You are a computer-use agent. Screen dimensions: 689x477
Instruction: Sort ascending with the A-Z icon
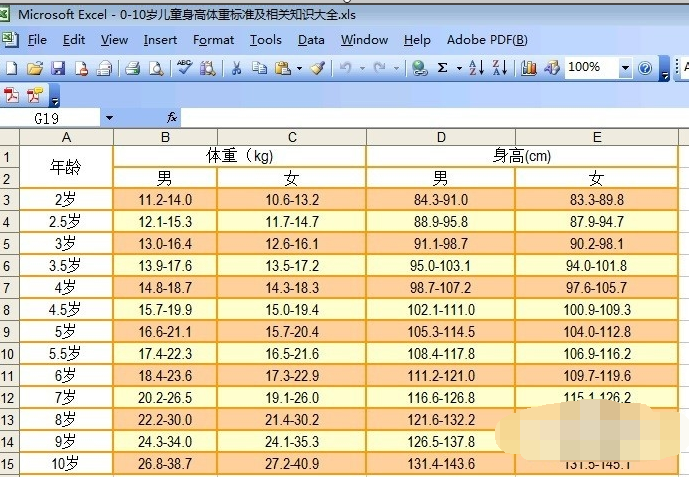click(476, 68)
